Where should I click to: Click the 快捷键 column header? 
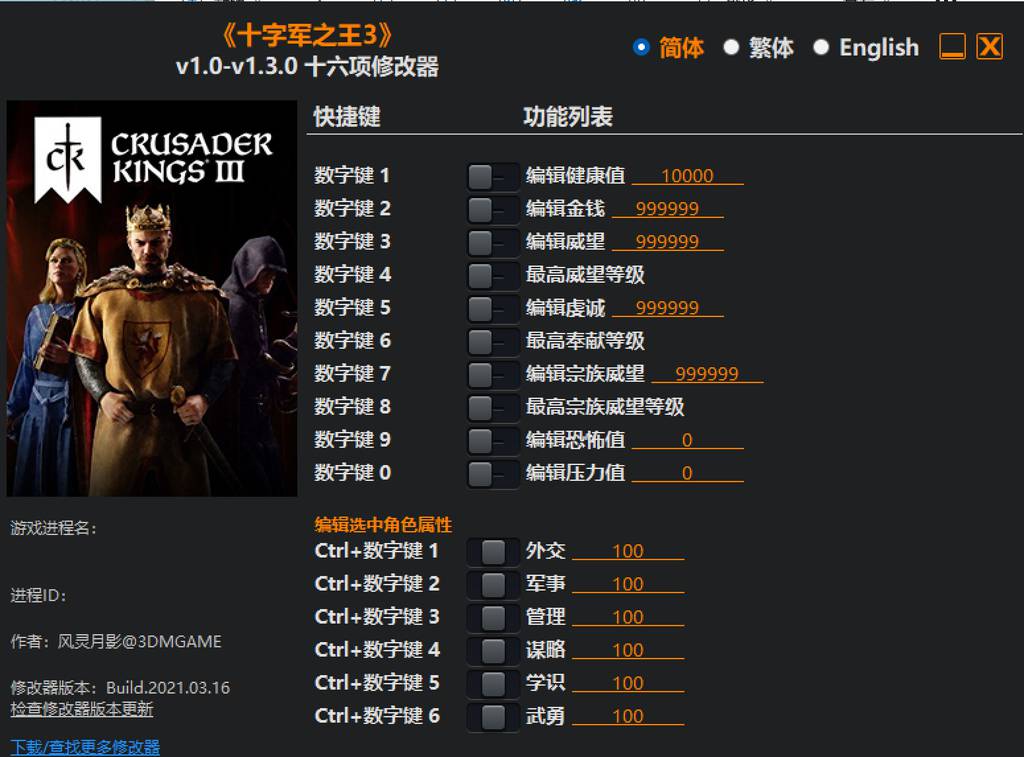point(347,117)
